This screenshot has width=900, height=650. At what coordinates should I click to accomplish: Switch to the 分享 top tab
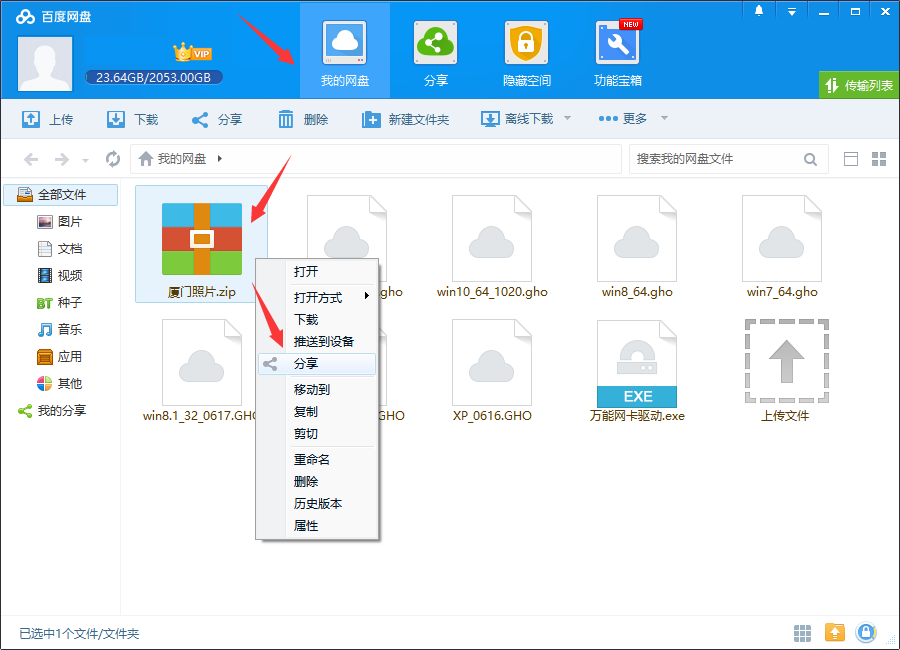click(436, 52)
